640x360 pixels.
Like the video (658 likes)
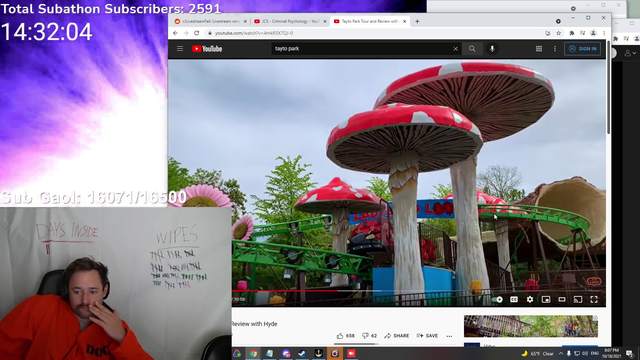coord(345,336)
